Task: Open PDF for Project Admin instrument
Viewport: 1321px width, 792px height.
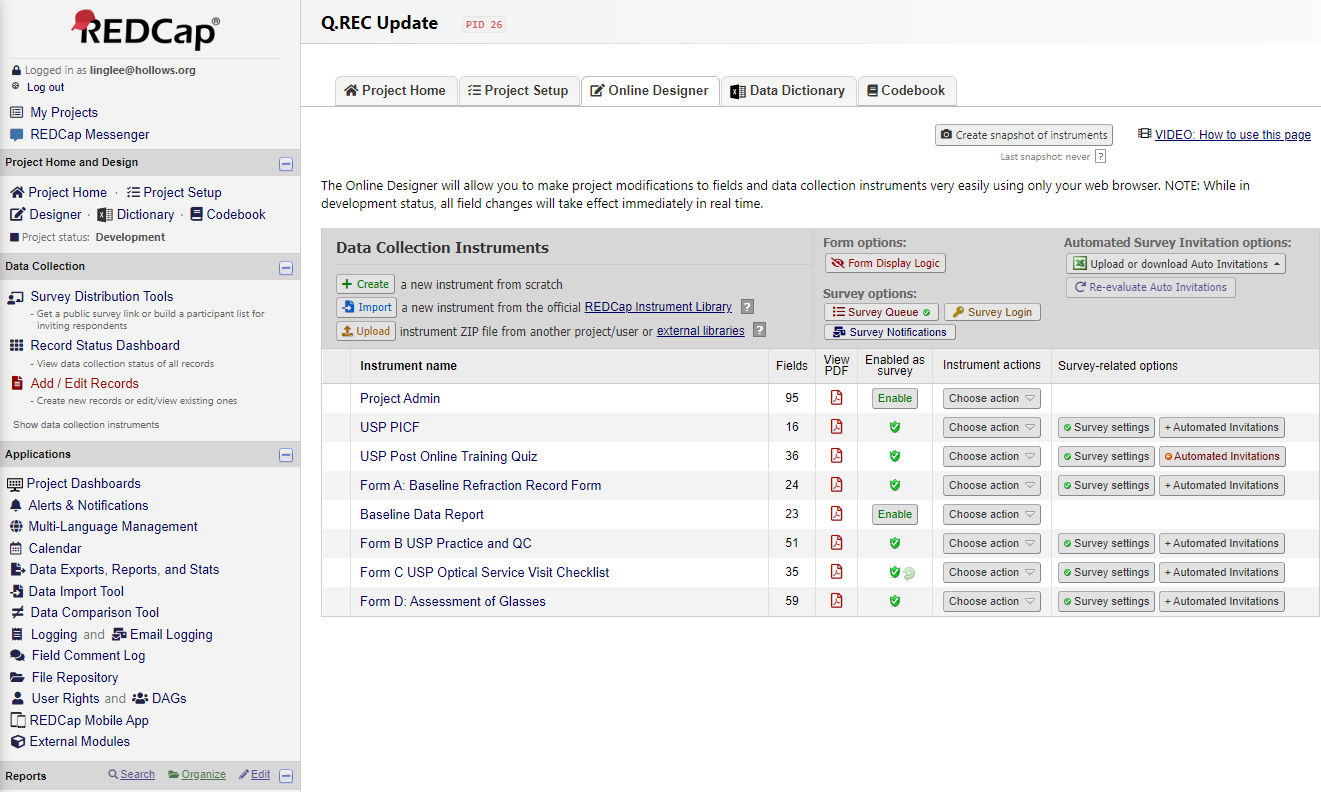Action: 836,398
